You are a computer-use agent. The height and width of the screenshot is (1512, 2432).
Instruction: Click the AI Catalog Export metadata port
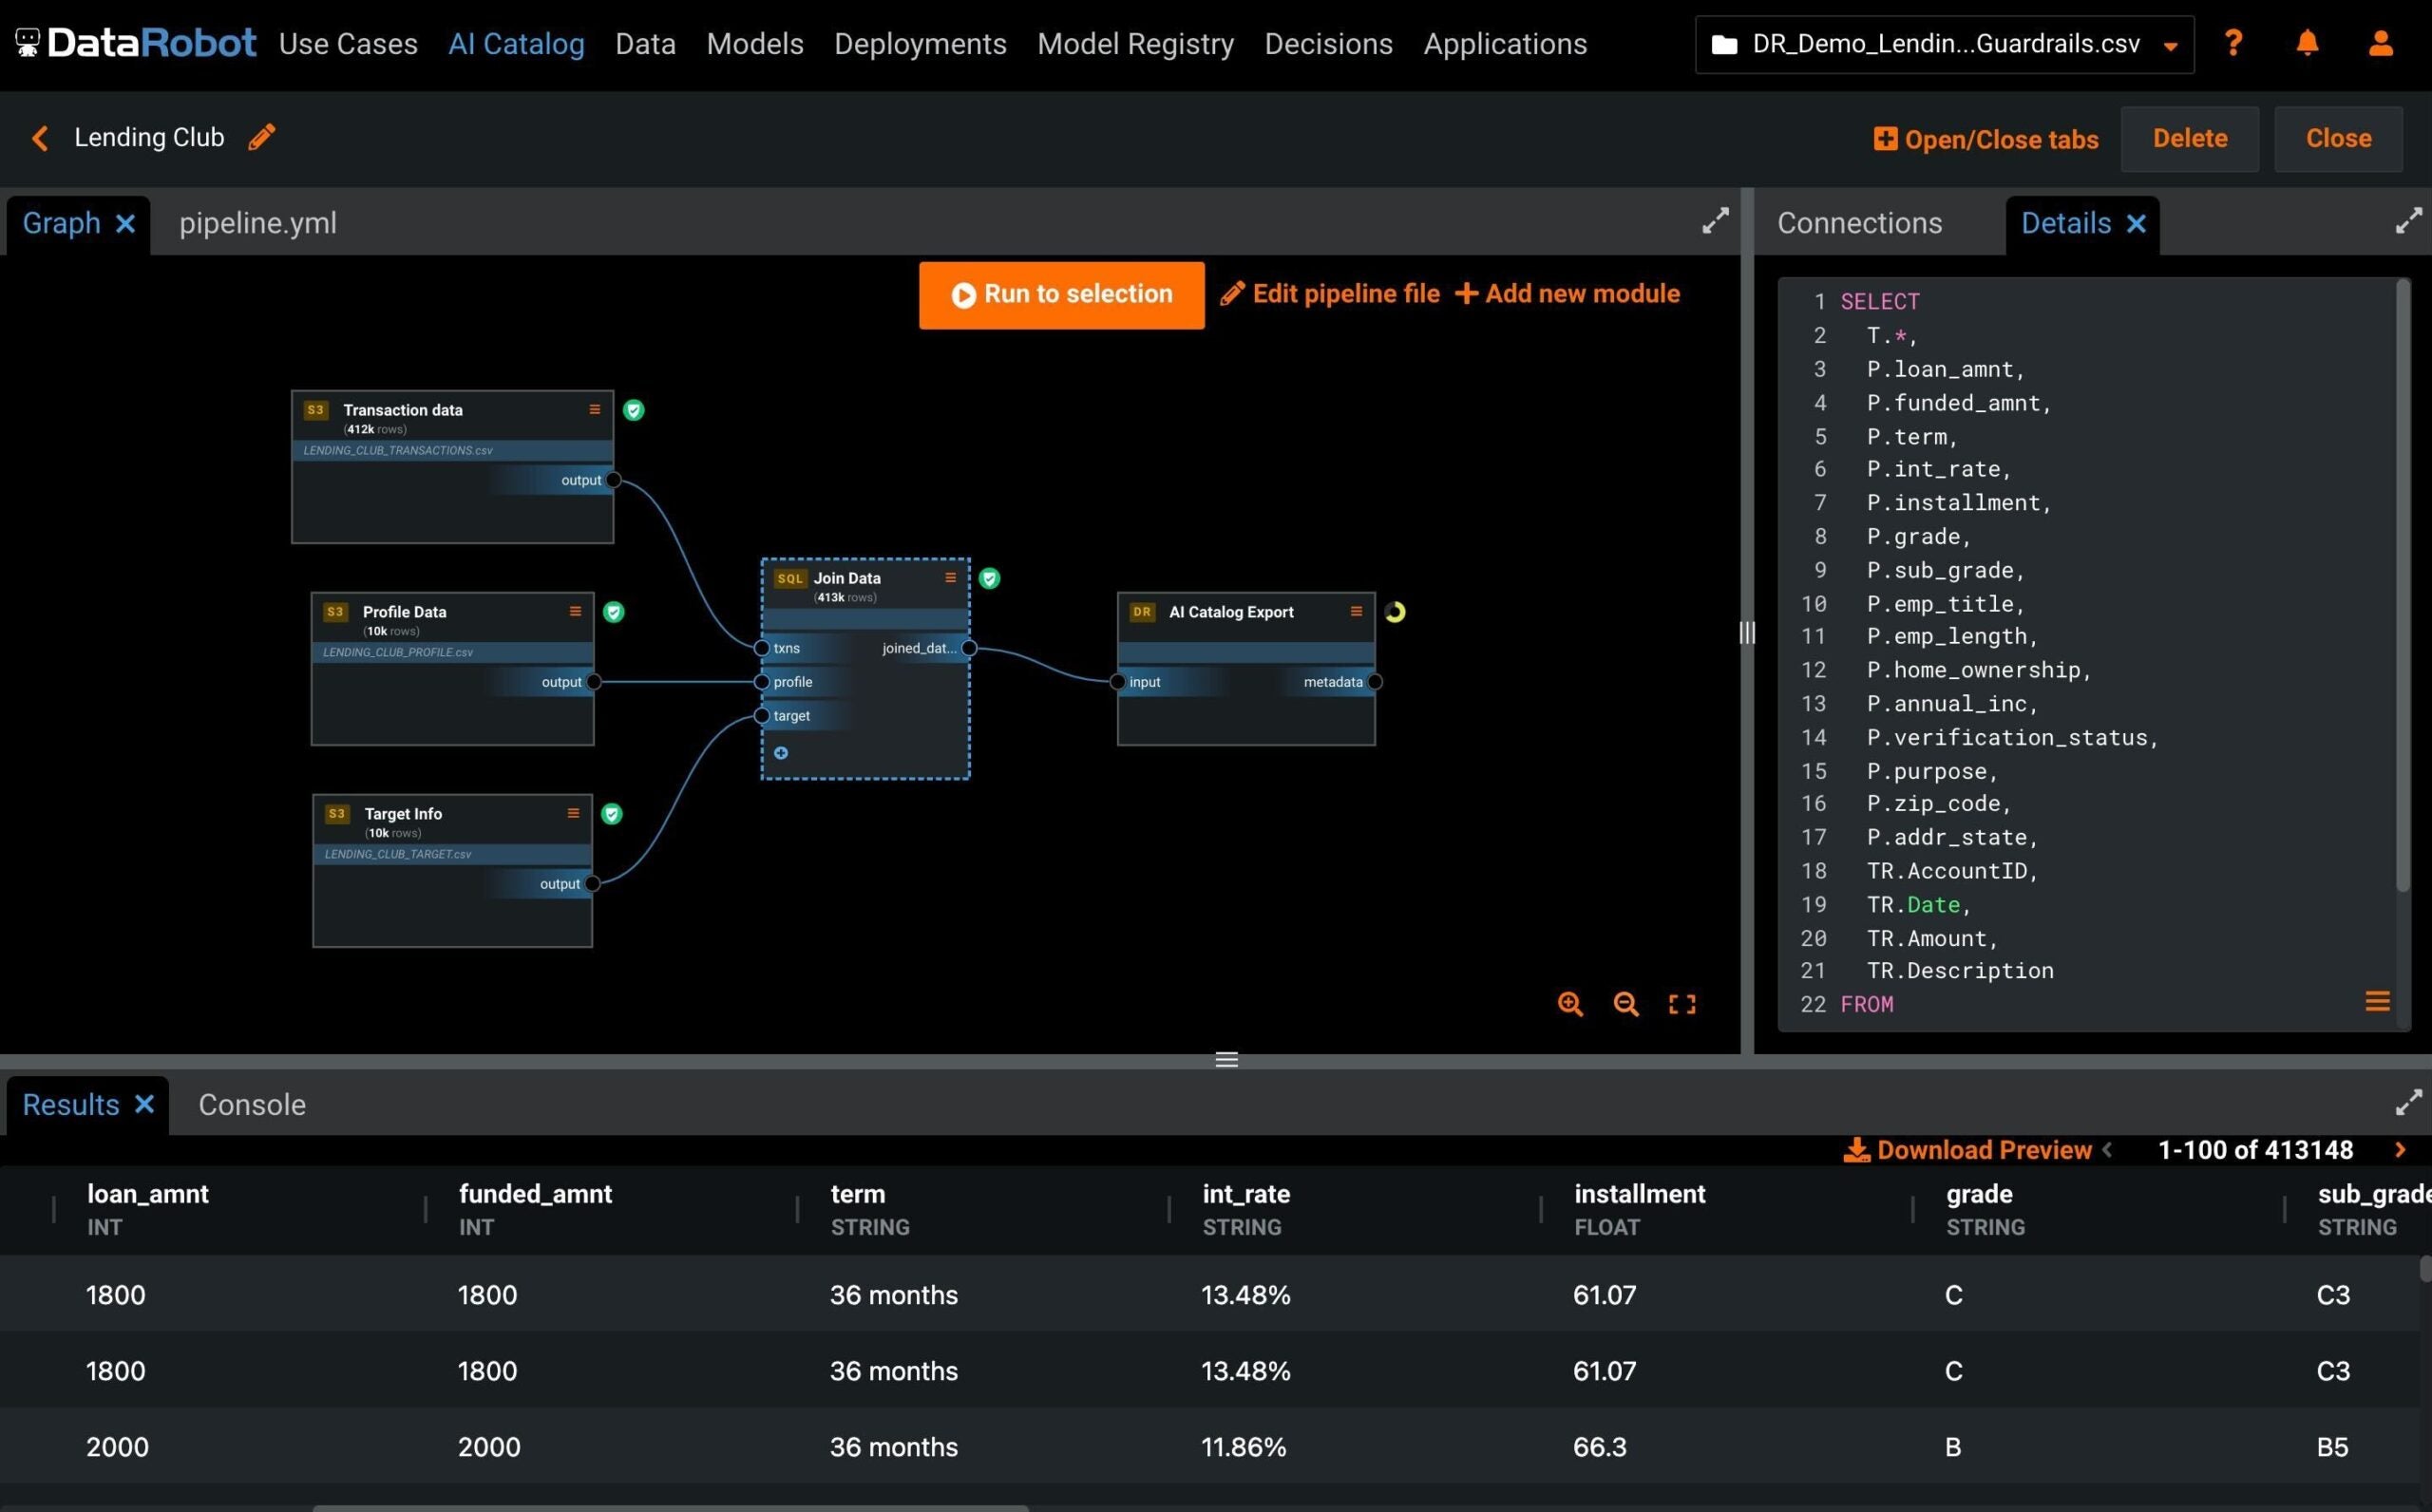pos(1375,682)
